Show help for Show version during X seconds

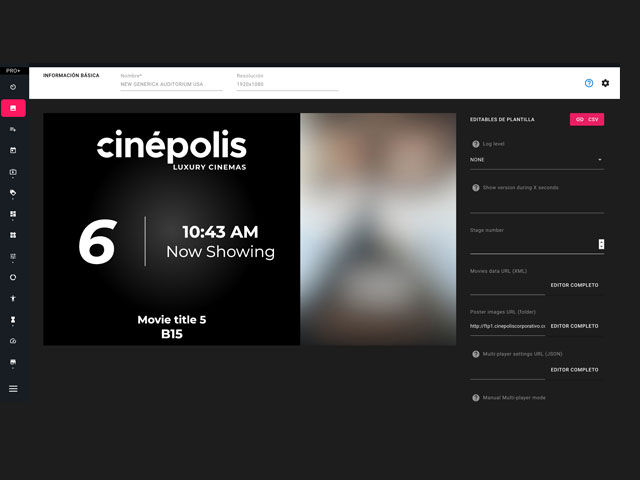pos(476,188)
